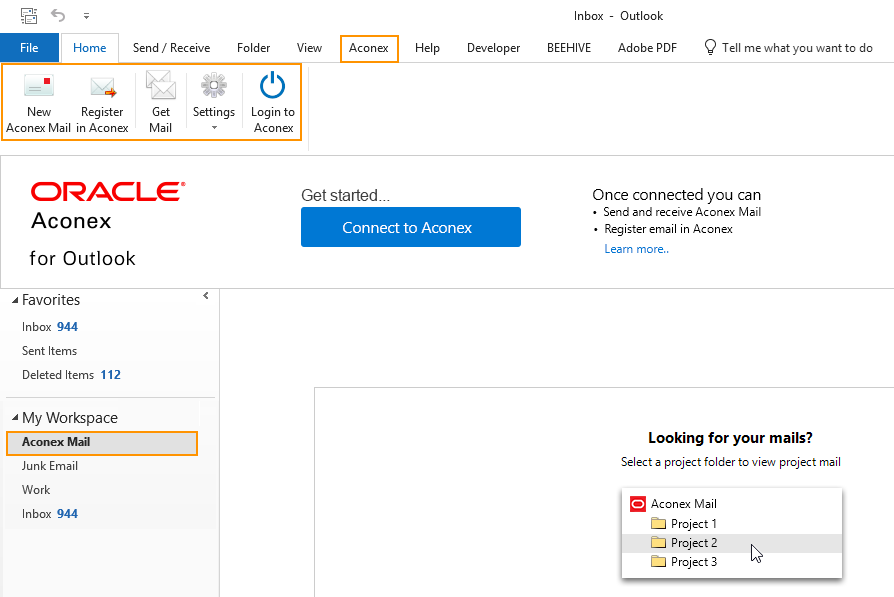This screenshot has height=597, width=894.
Task: Select the Aconex Mail folder in My Workspace
Action: click(x=102, y=442)
